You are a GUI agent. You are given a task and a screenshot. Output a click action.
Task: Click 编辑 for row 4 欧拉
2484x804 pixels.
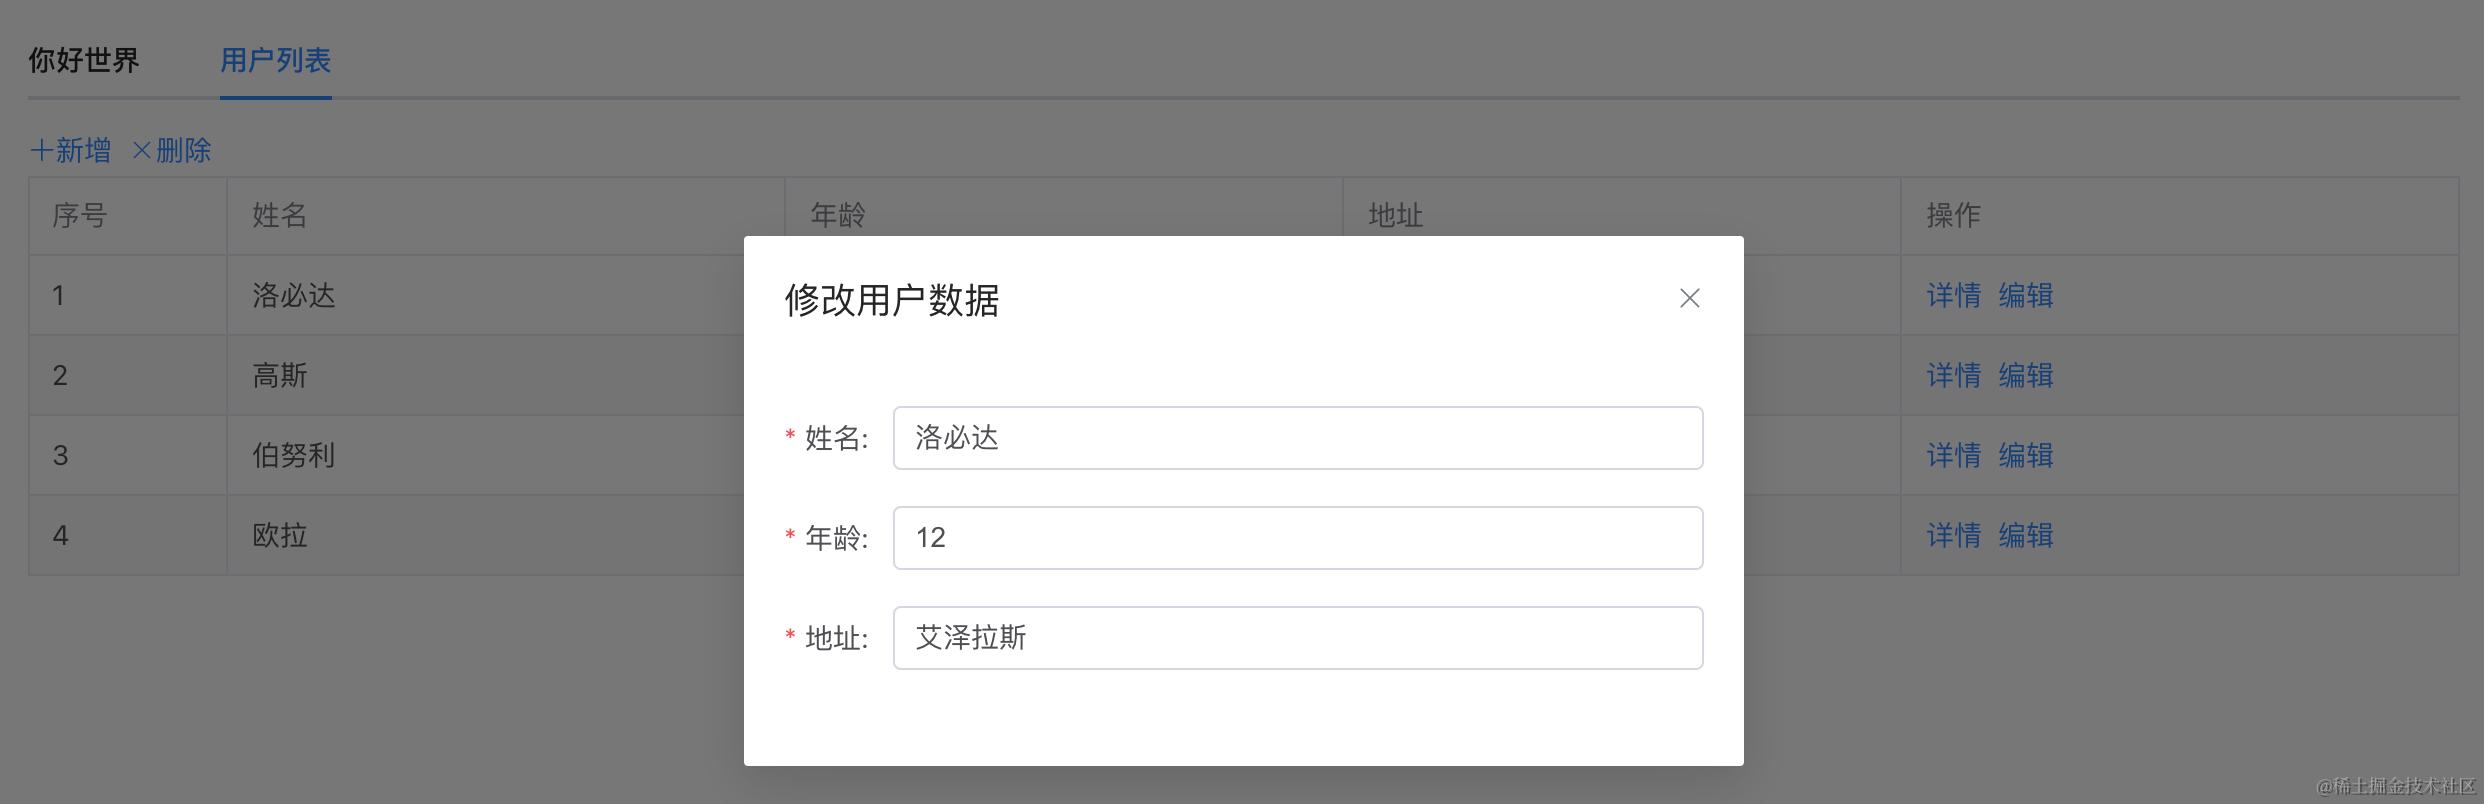pyautogui.click(x=2025, y=535)
